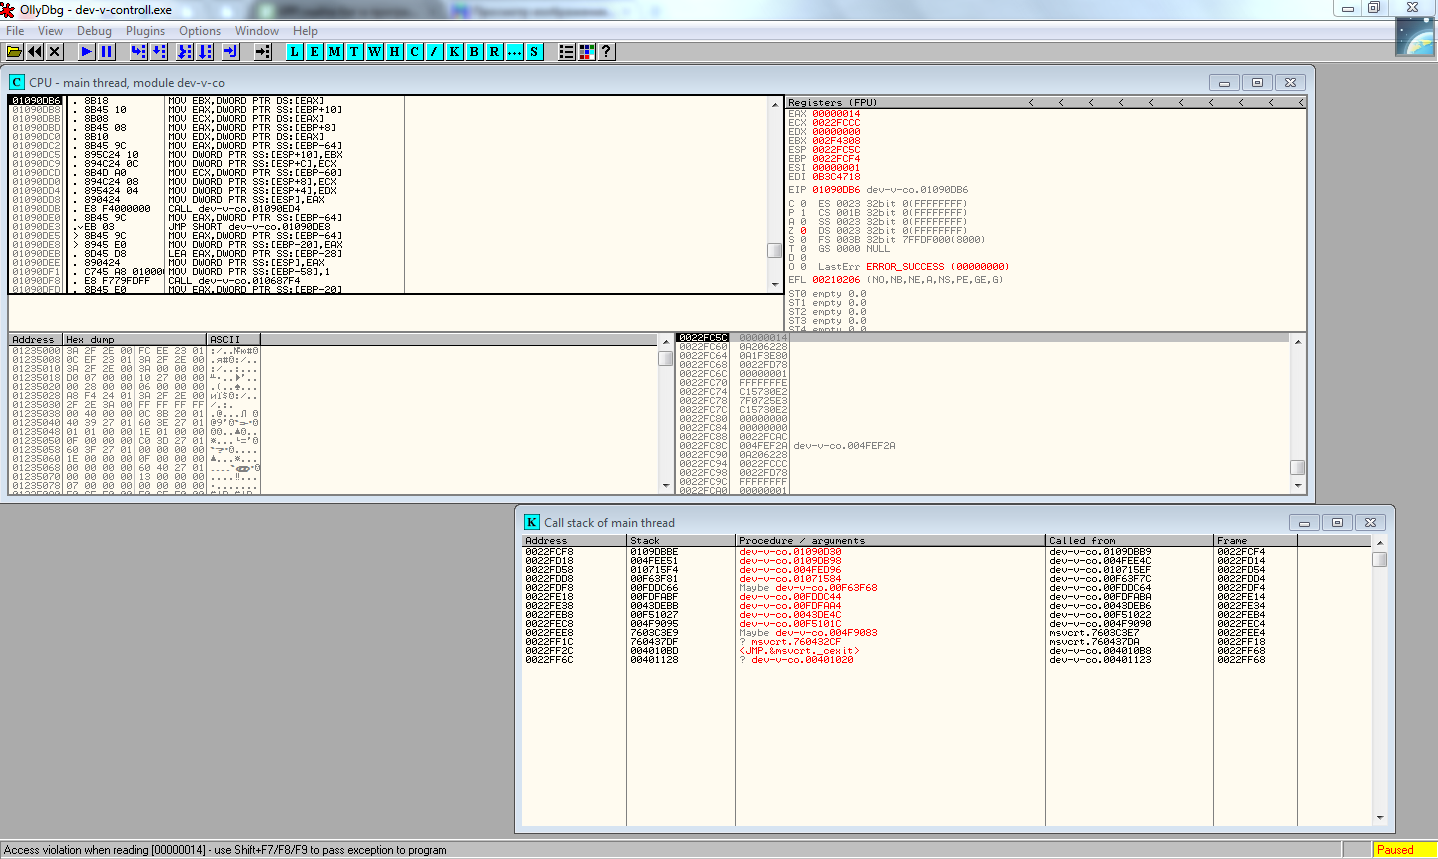Close the debugged program with the X icon
This screenshot has width=1438, height=859.
(x=55, y=51)
